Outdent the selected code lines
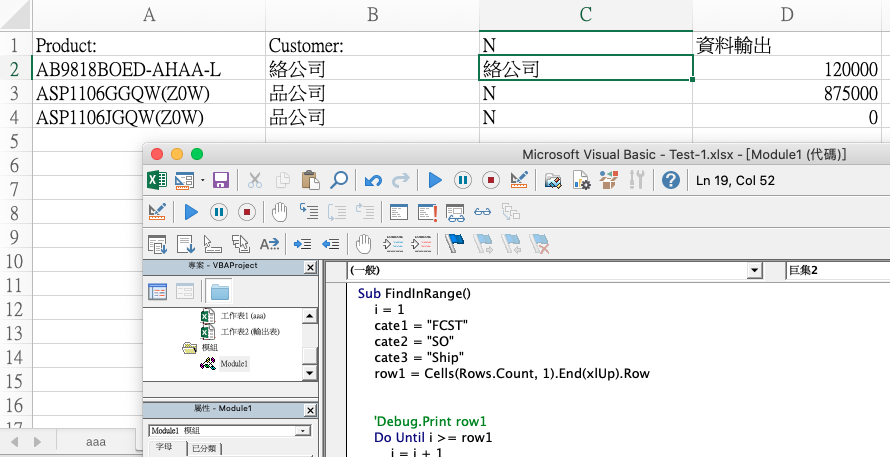The image size is (890, 457). 330,244
